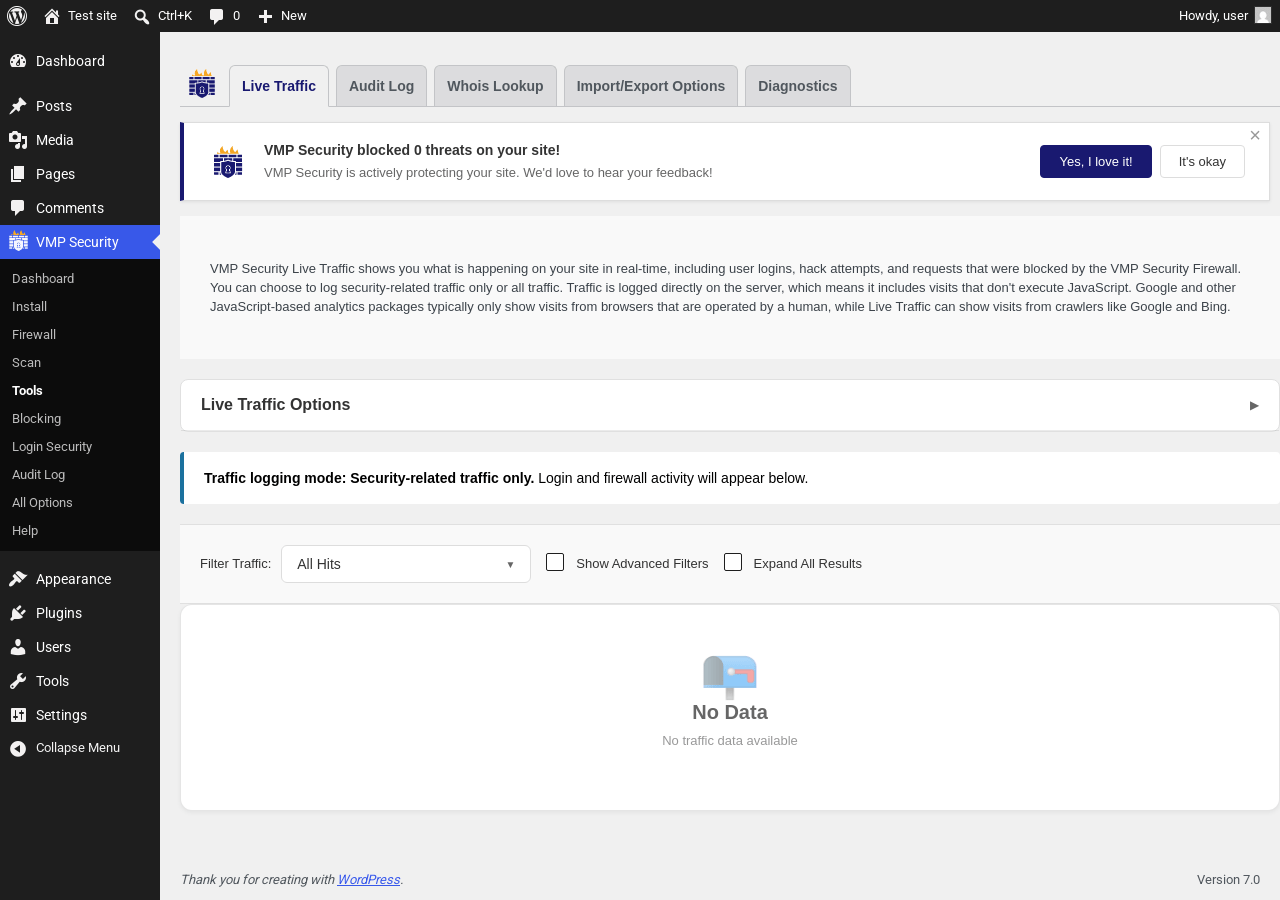The width and height of the screenshot is (1280, 900).
Task: Click the Test site home icon
Action: point(52,16)
